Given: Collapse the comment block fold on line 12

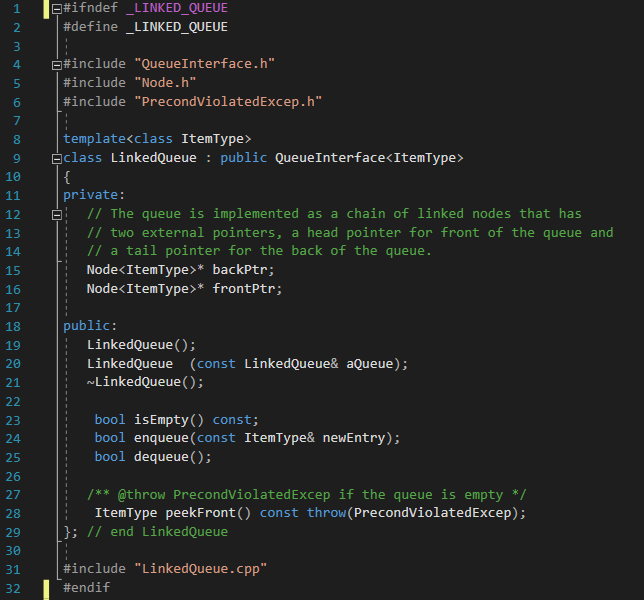Looking at the screenshot, I should click(x=57, y=215).
